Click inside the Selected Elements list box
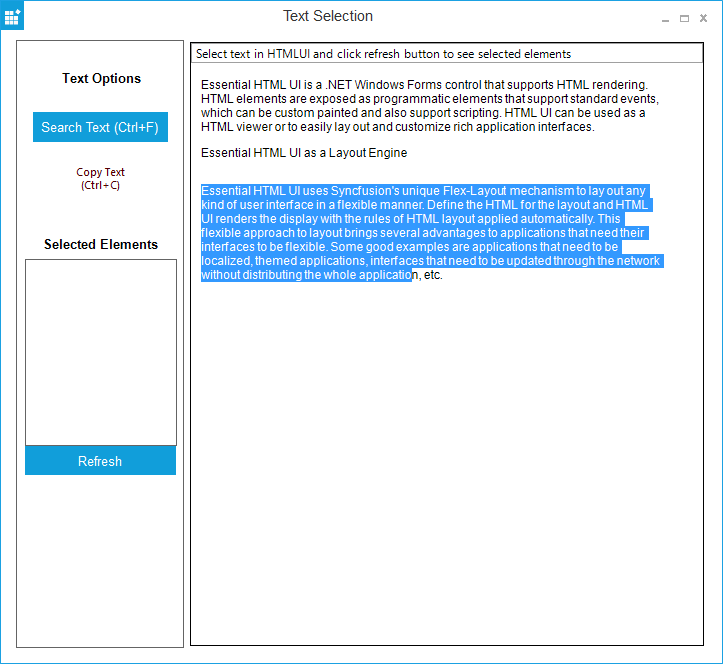Image resolution: width=723 pixels, height=664 pixels. (x=101, y=352)
